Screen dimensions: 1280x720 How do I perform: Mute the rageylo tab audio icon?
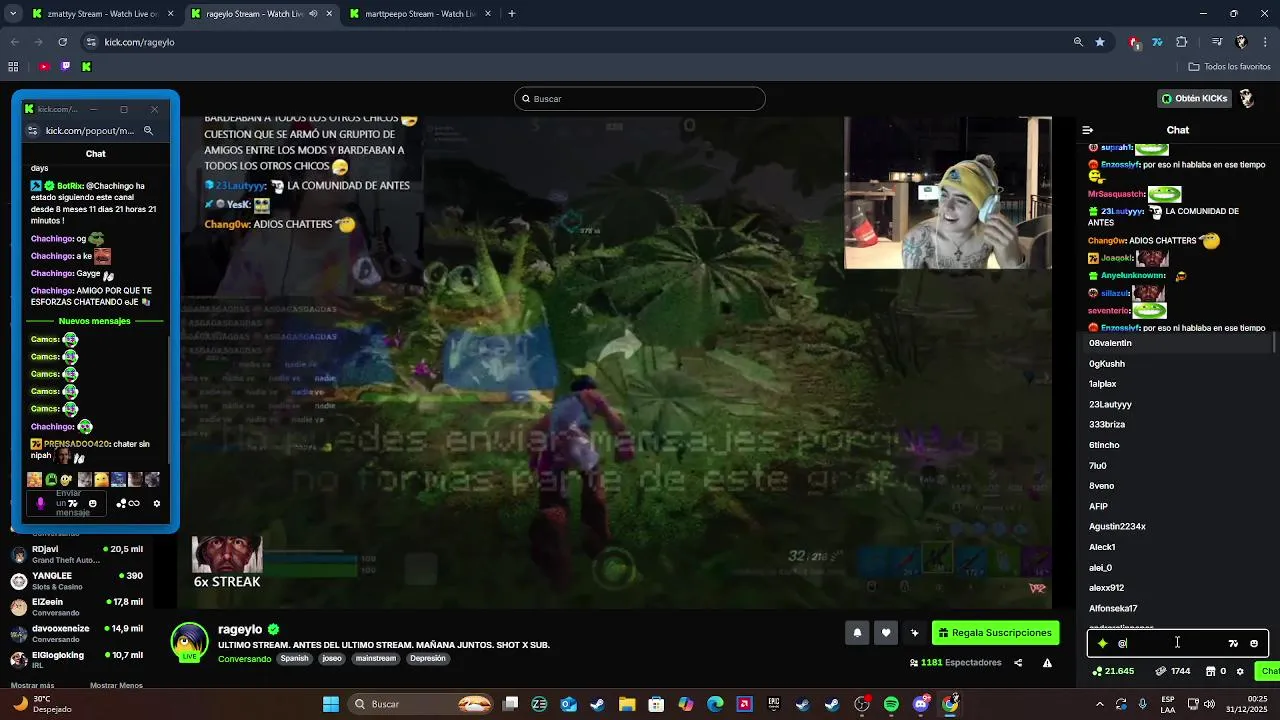click(313, 14)
